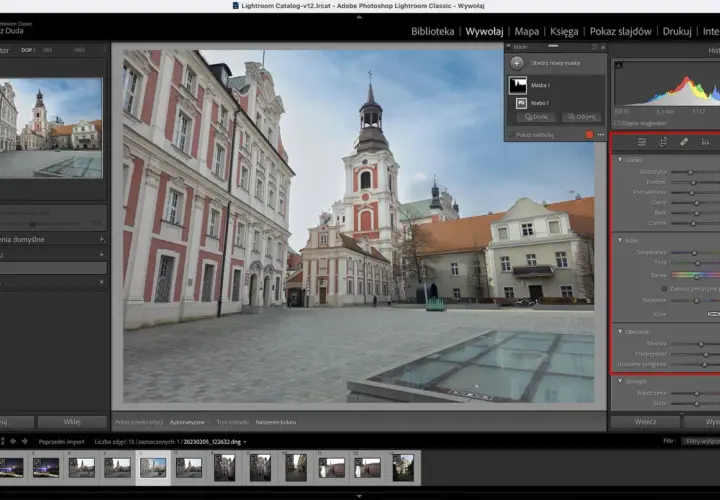This screenshot has width=720, height=500.
Task: Collapse the bottom filmstrip panel arrow
Action: click(359, 496)
